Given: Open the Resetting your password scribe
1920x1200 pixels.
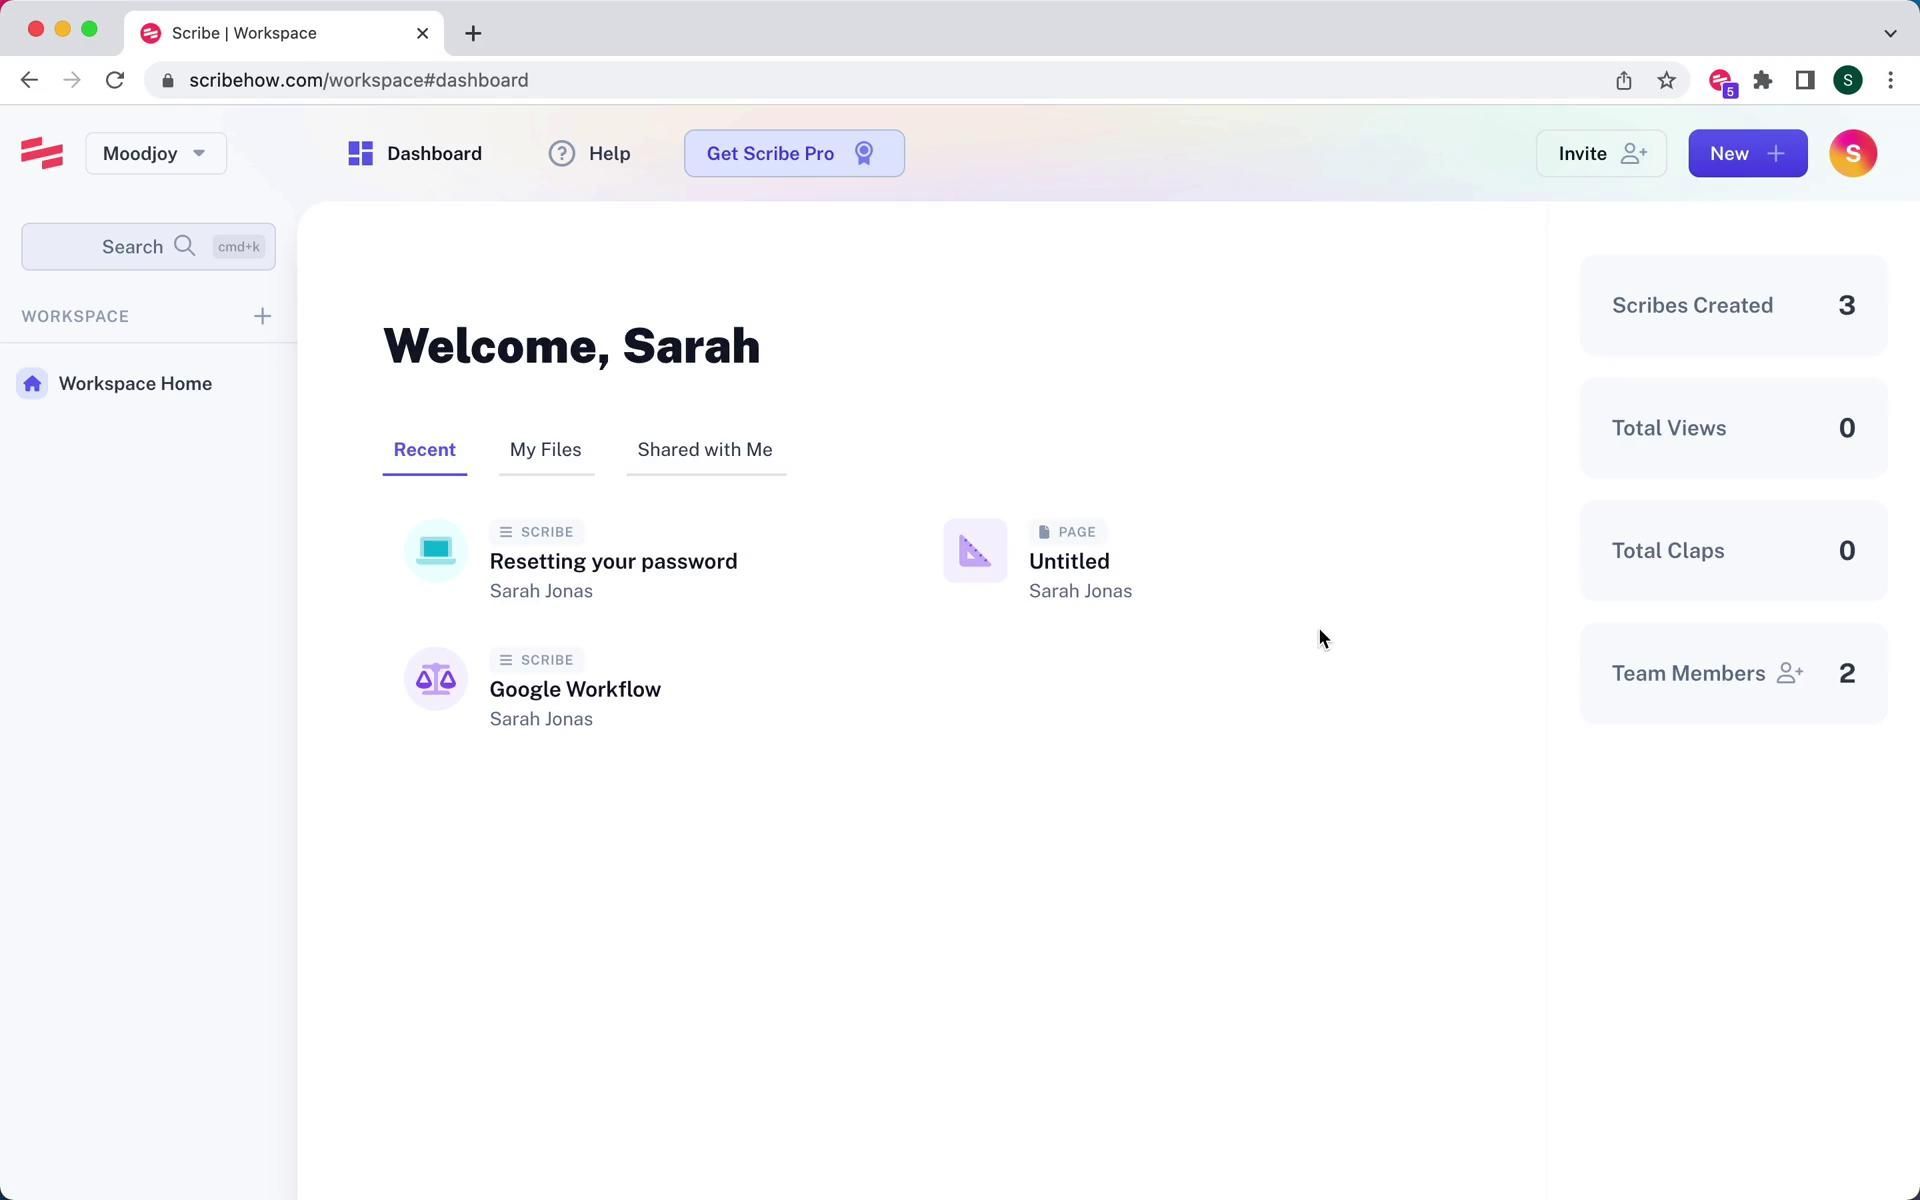Looking at the screenshot, I should [613, 561].
